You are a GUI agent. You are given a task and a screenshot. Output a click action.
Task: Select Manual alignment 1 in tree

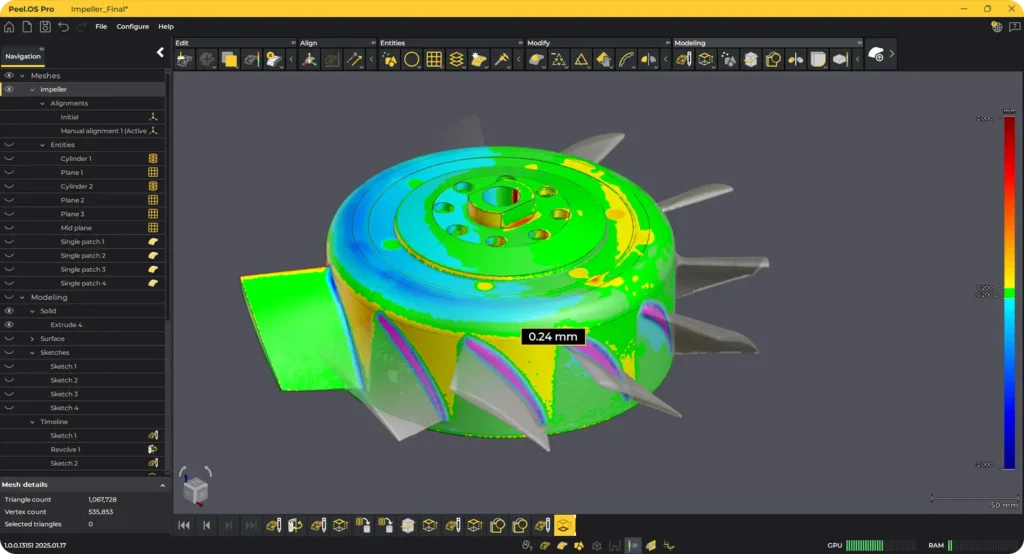point(103,131)
